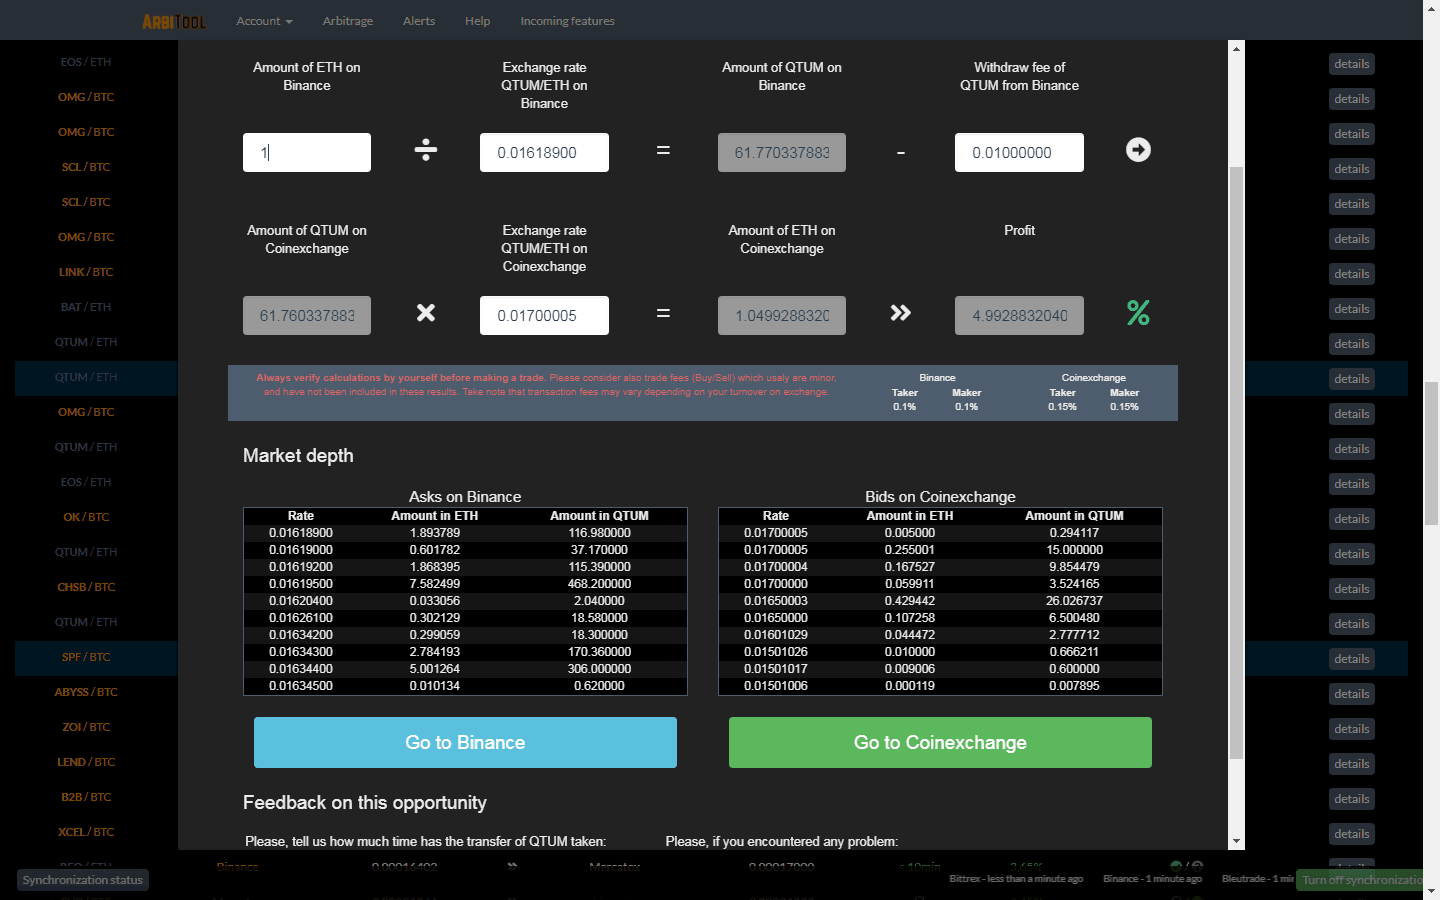Click the green percent profit icon
Screen dimensions: 1440x900
pyautogui.click(x=1138, y=313)
